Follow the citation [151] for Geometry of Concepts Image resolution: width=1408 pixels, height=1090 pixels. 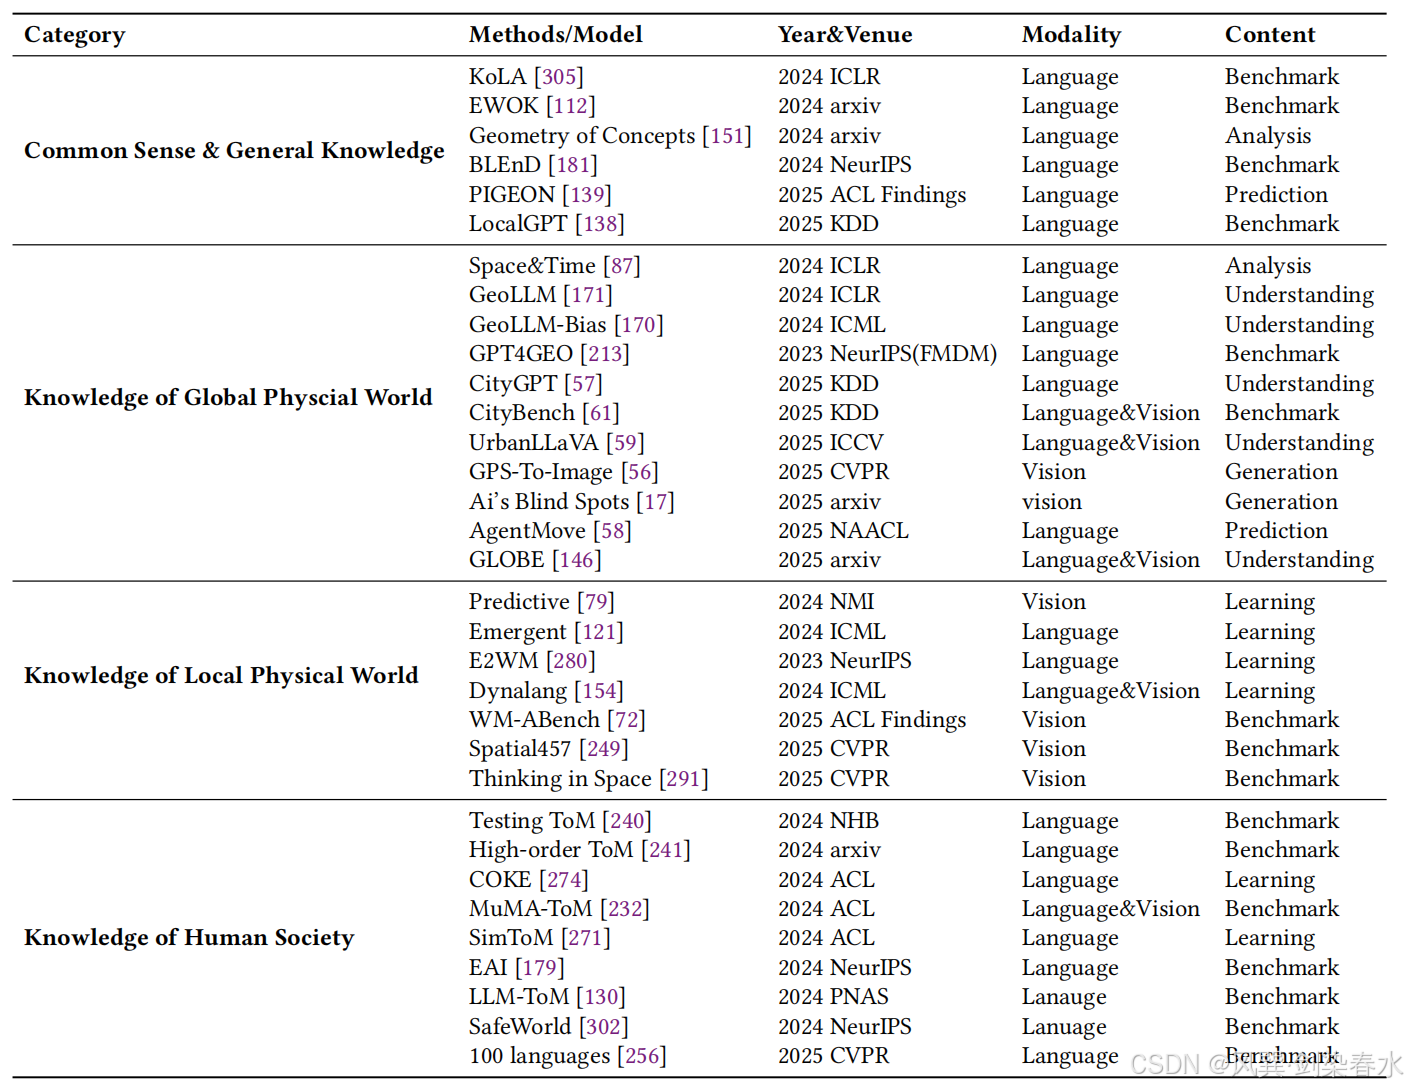727,136
